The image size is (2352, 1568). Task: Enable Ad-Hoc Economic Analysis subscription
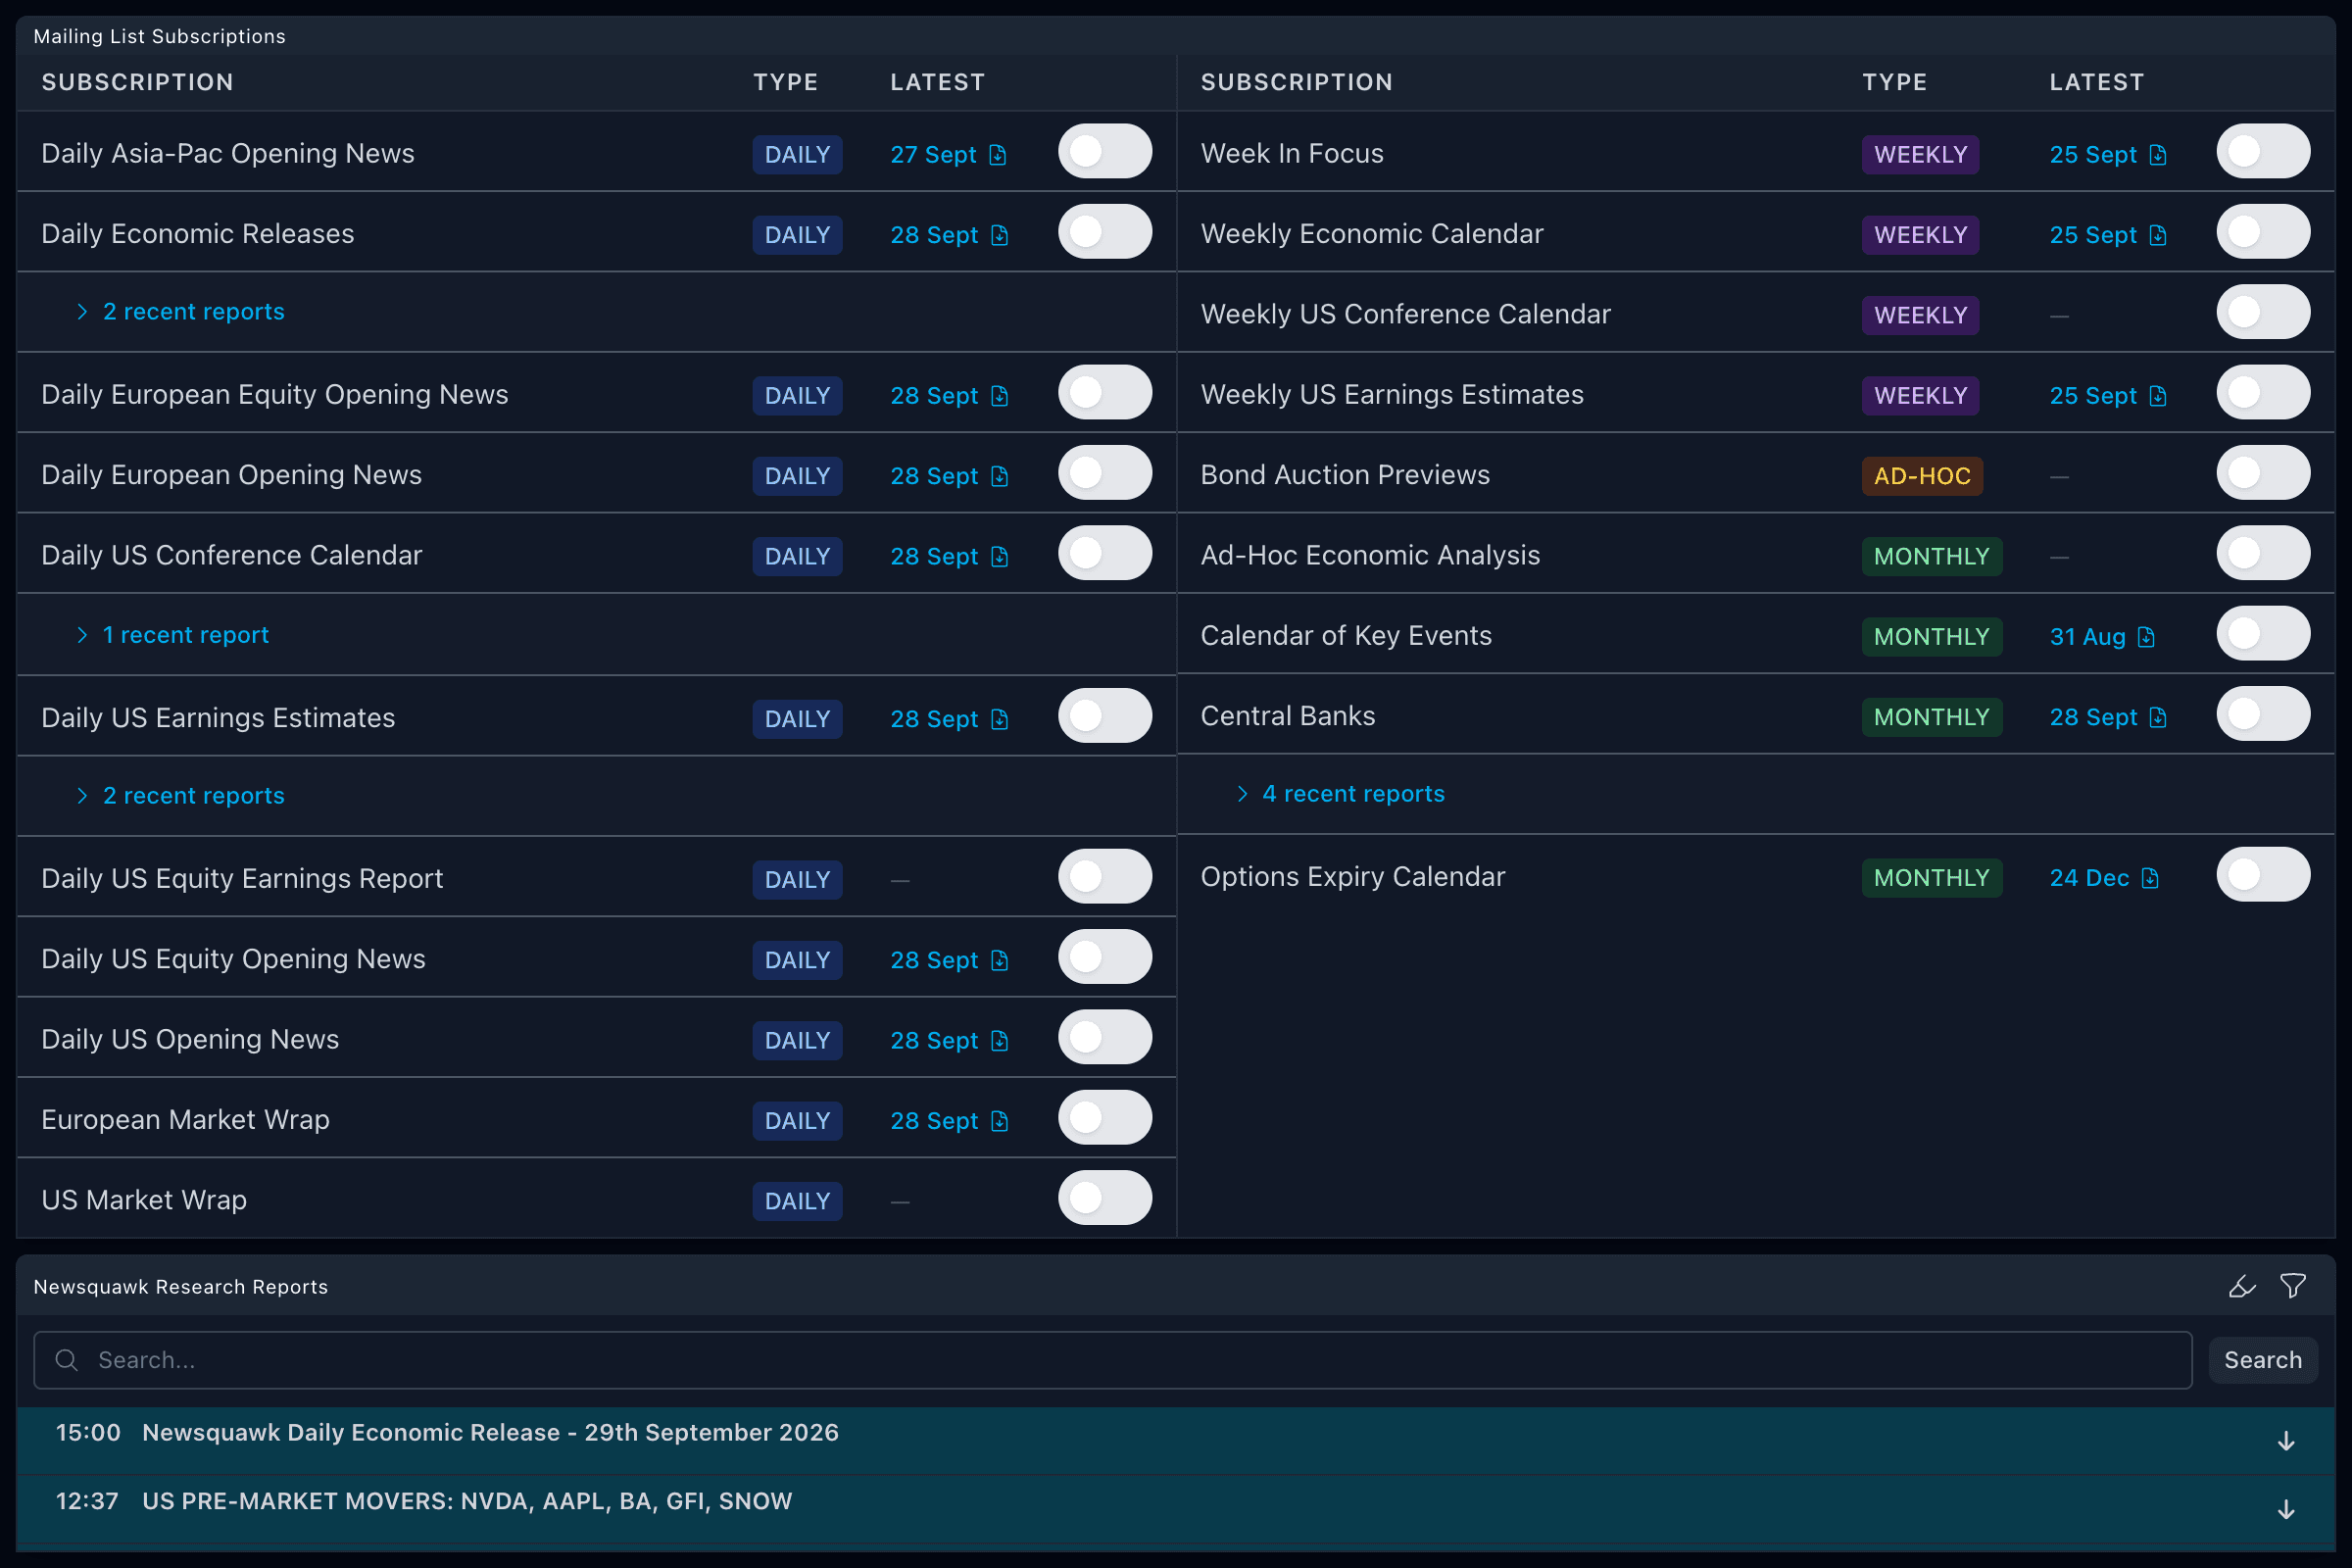pyautogui.click(x=2263, y=553)
